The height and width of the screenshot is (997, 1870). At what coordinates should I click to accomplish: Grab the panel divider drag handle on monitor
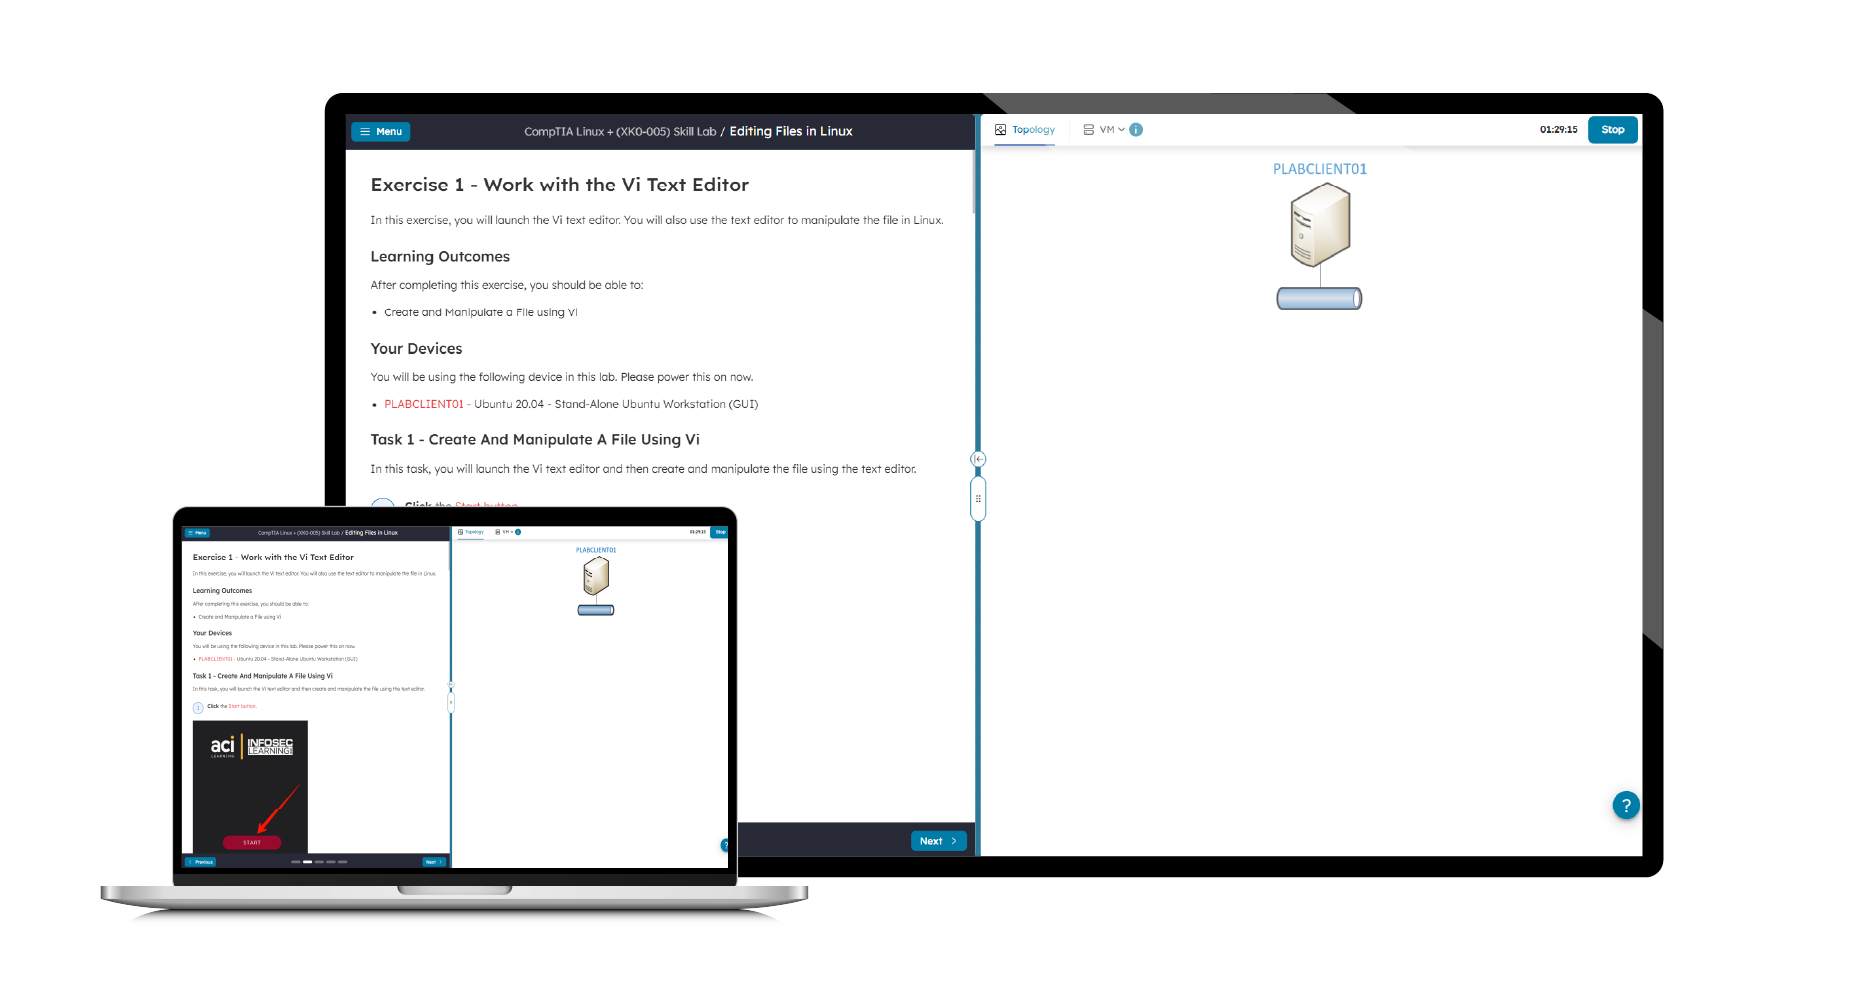tap(978, 498)
